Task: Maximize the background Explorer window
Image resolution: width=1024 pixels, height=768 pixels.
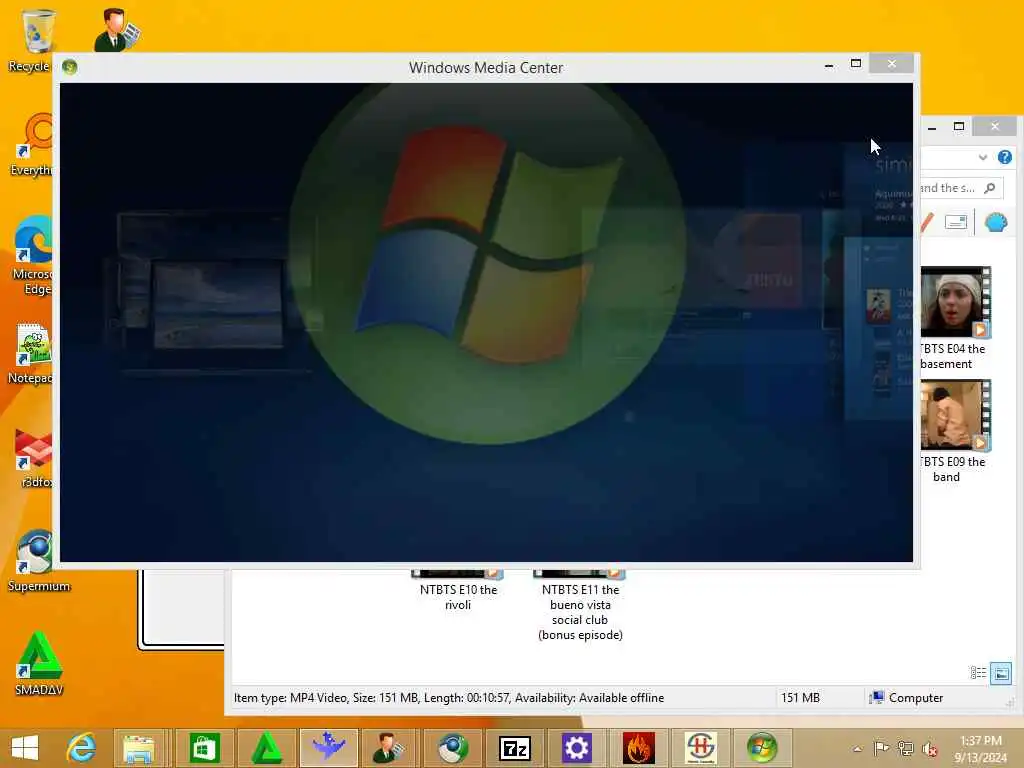Action: point(959,127)
